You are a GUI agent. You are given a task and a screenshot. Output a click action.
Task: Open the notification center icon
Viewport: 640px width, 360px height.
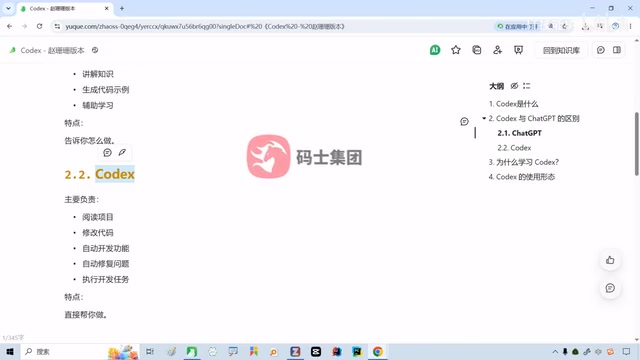pyautogui.click(x=627, y=351)
